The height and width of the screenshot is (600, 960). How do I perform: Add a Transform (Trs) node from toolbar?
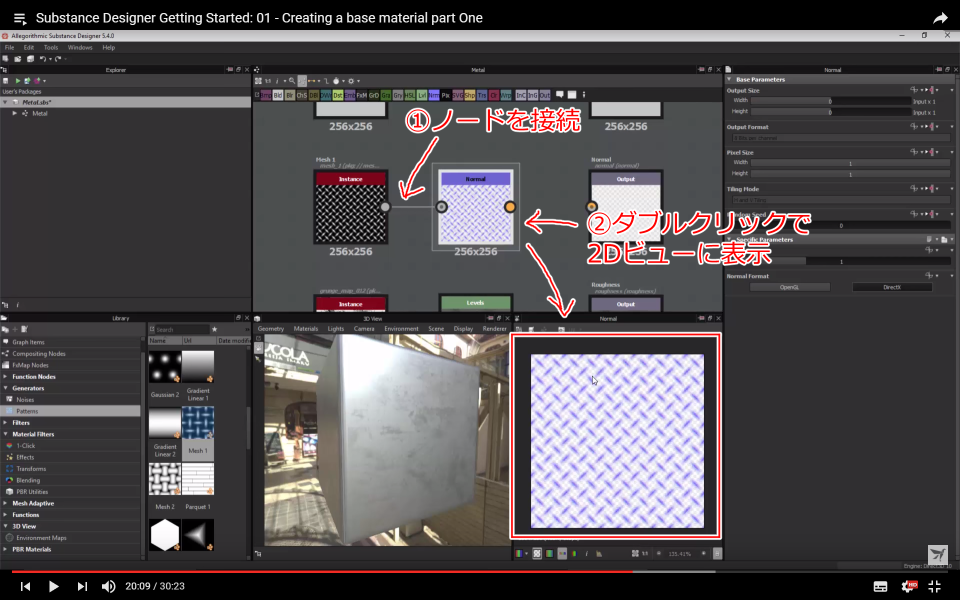click(482, 96)
